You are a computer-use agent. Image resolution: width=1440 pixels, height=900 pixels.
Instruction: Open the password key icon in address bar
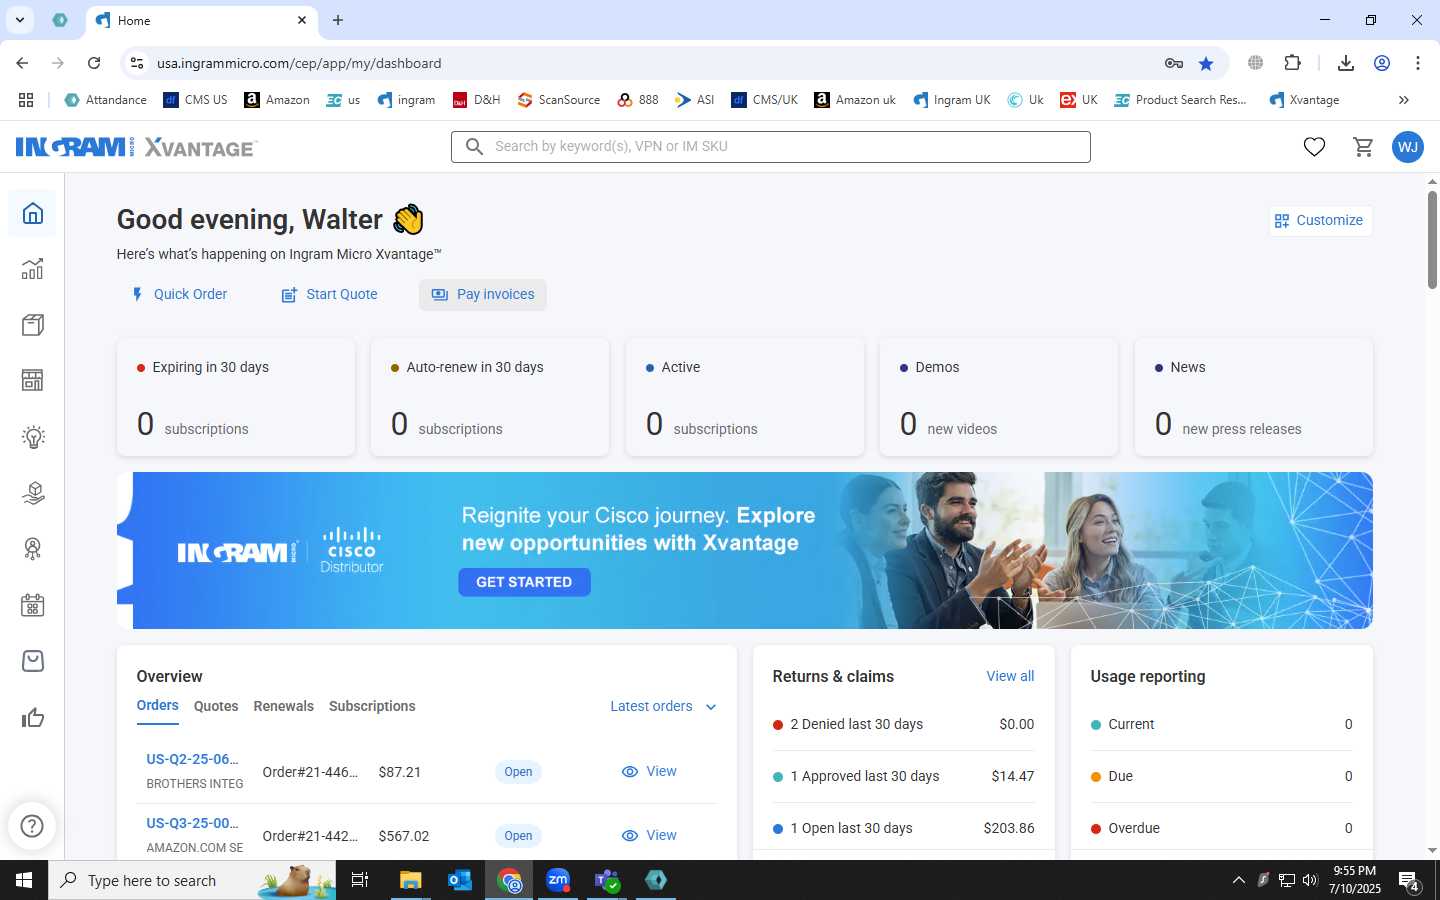click(1174, 63)
